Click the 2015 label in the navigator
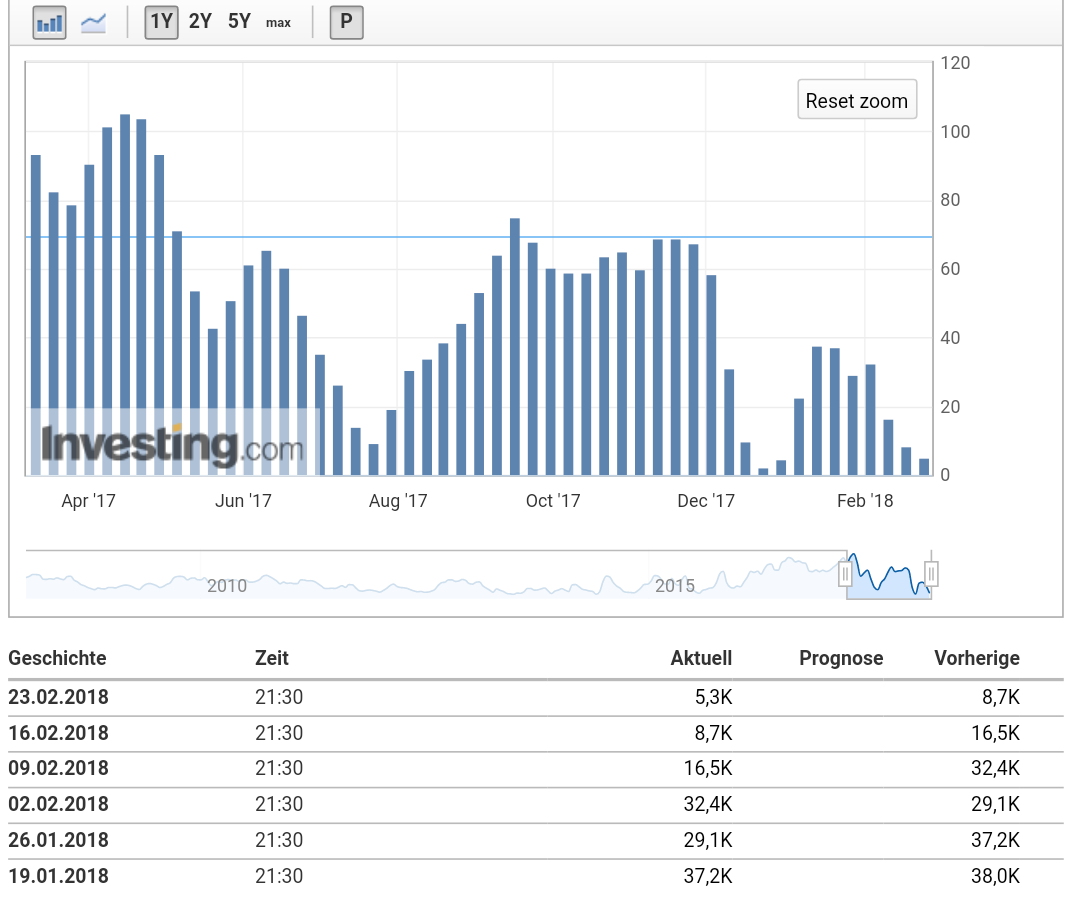1080x900 pixels. [676, 586]
